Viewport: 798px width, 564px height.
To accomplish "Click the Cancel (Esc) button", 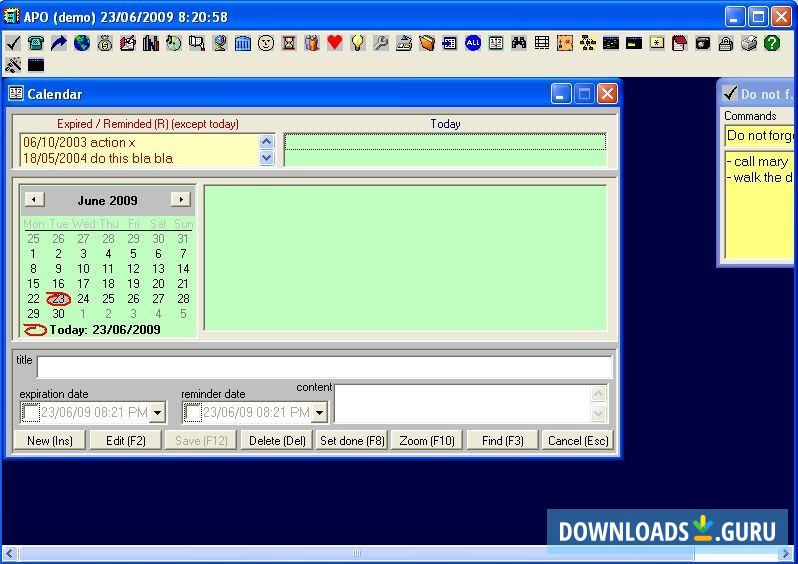I will [x=578, y=440].
